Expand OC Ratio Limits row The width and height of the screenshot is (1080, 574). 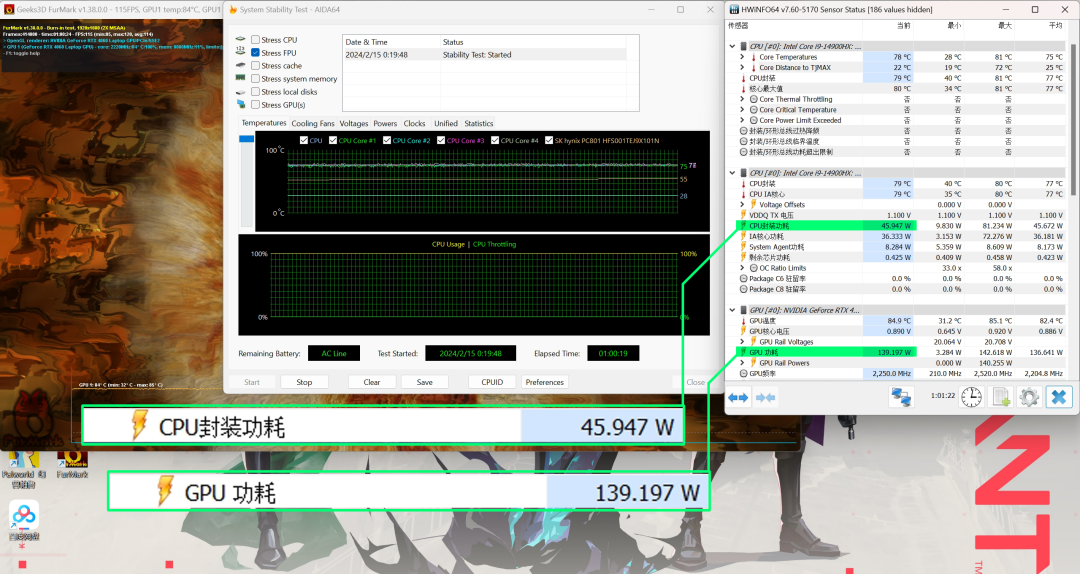tap(742, 268)
